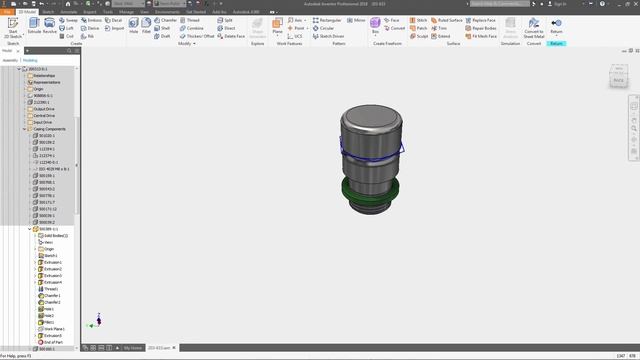Switch to the Inspect ribbon tab
The width and height of the screenshot is (640, 360).
[x=89, y=12]
